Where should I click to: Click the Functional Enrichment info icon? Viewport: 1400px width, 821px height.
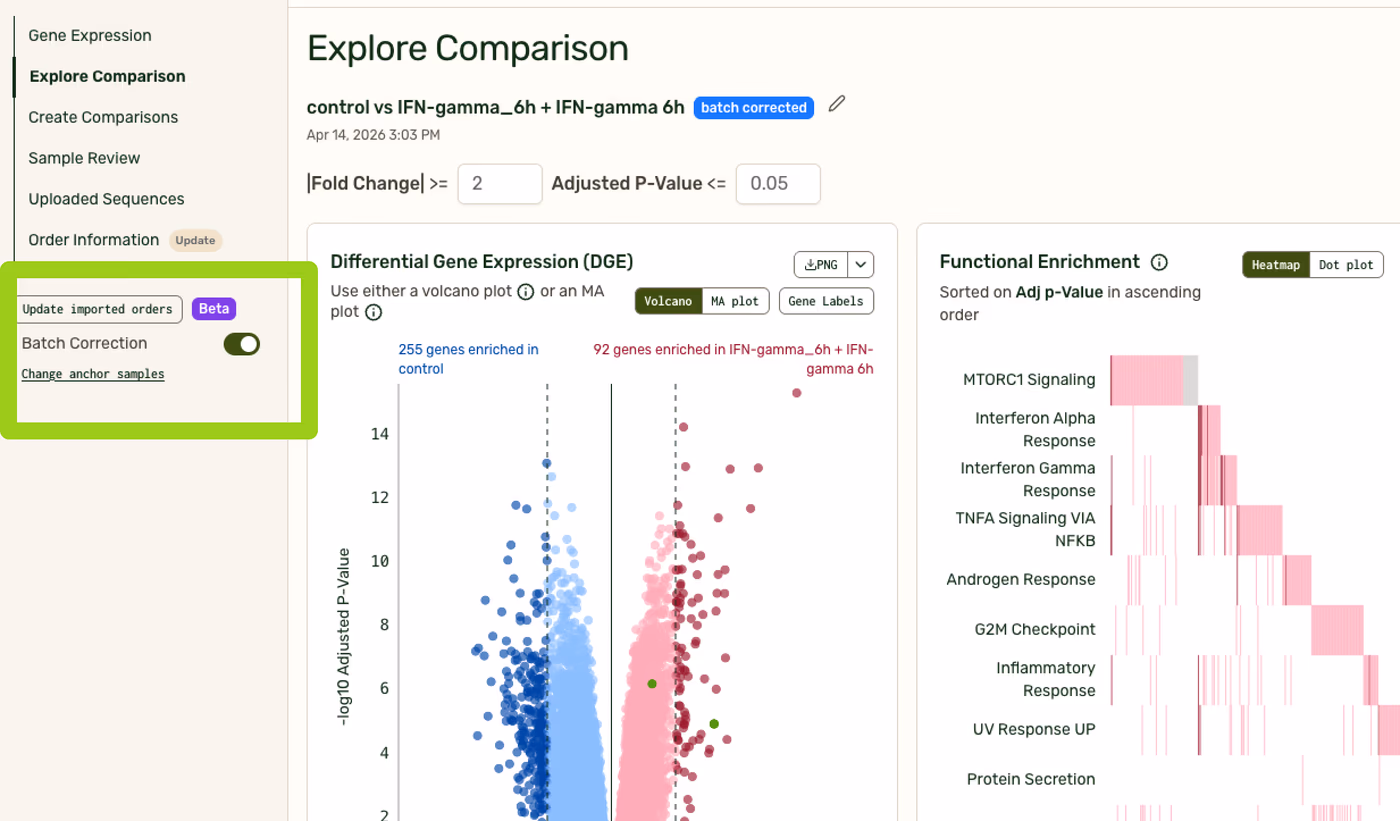point(1159,262)
